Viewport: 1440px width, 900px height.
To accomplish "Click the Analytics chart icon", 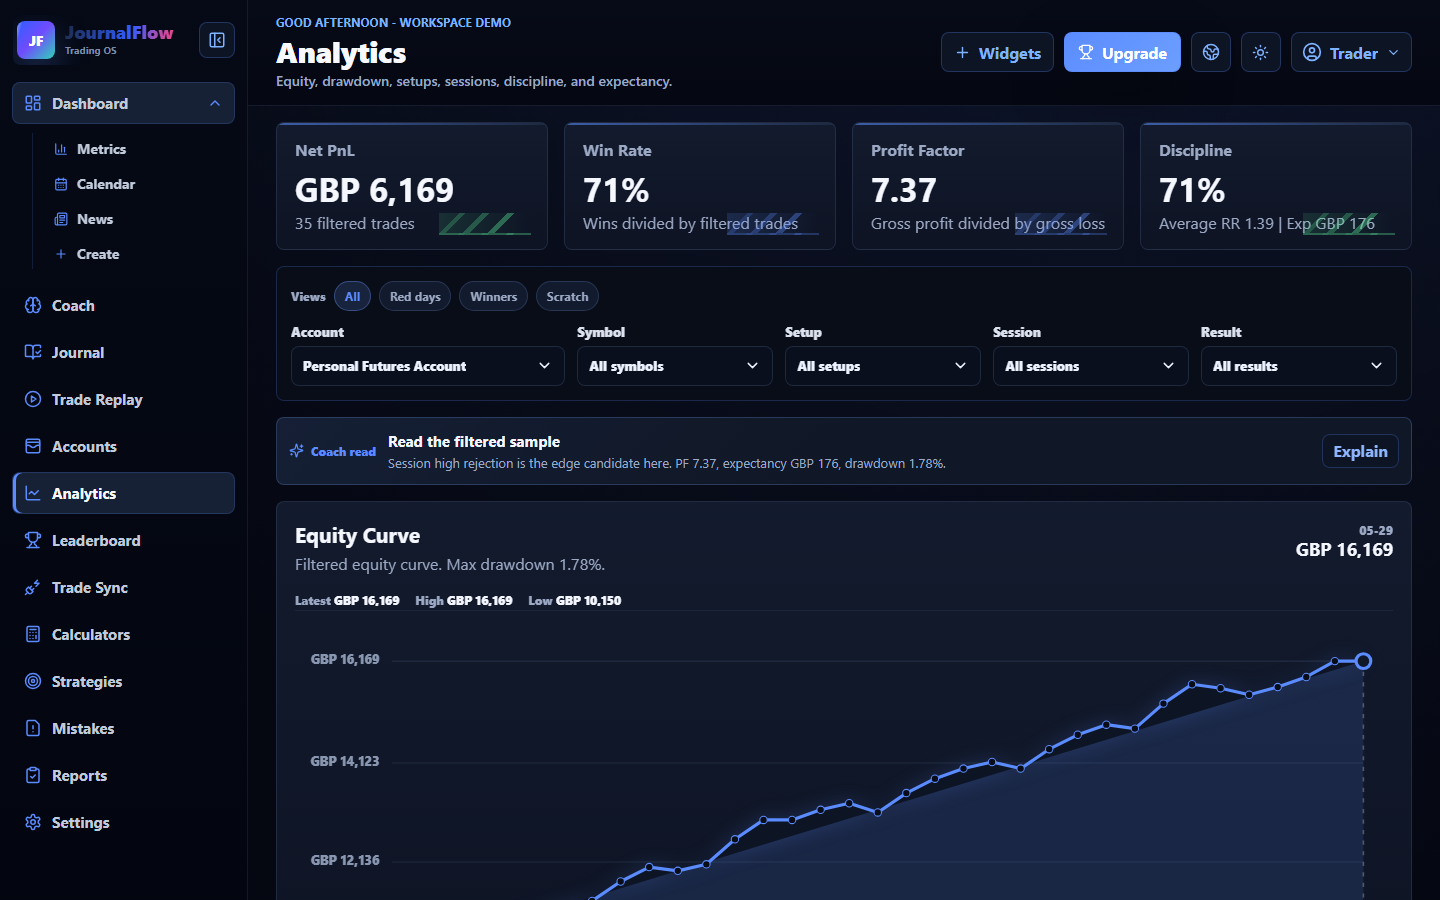I will 33,493.
